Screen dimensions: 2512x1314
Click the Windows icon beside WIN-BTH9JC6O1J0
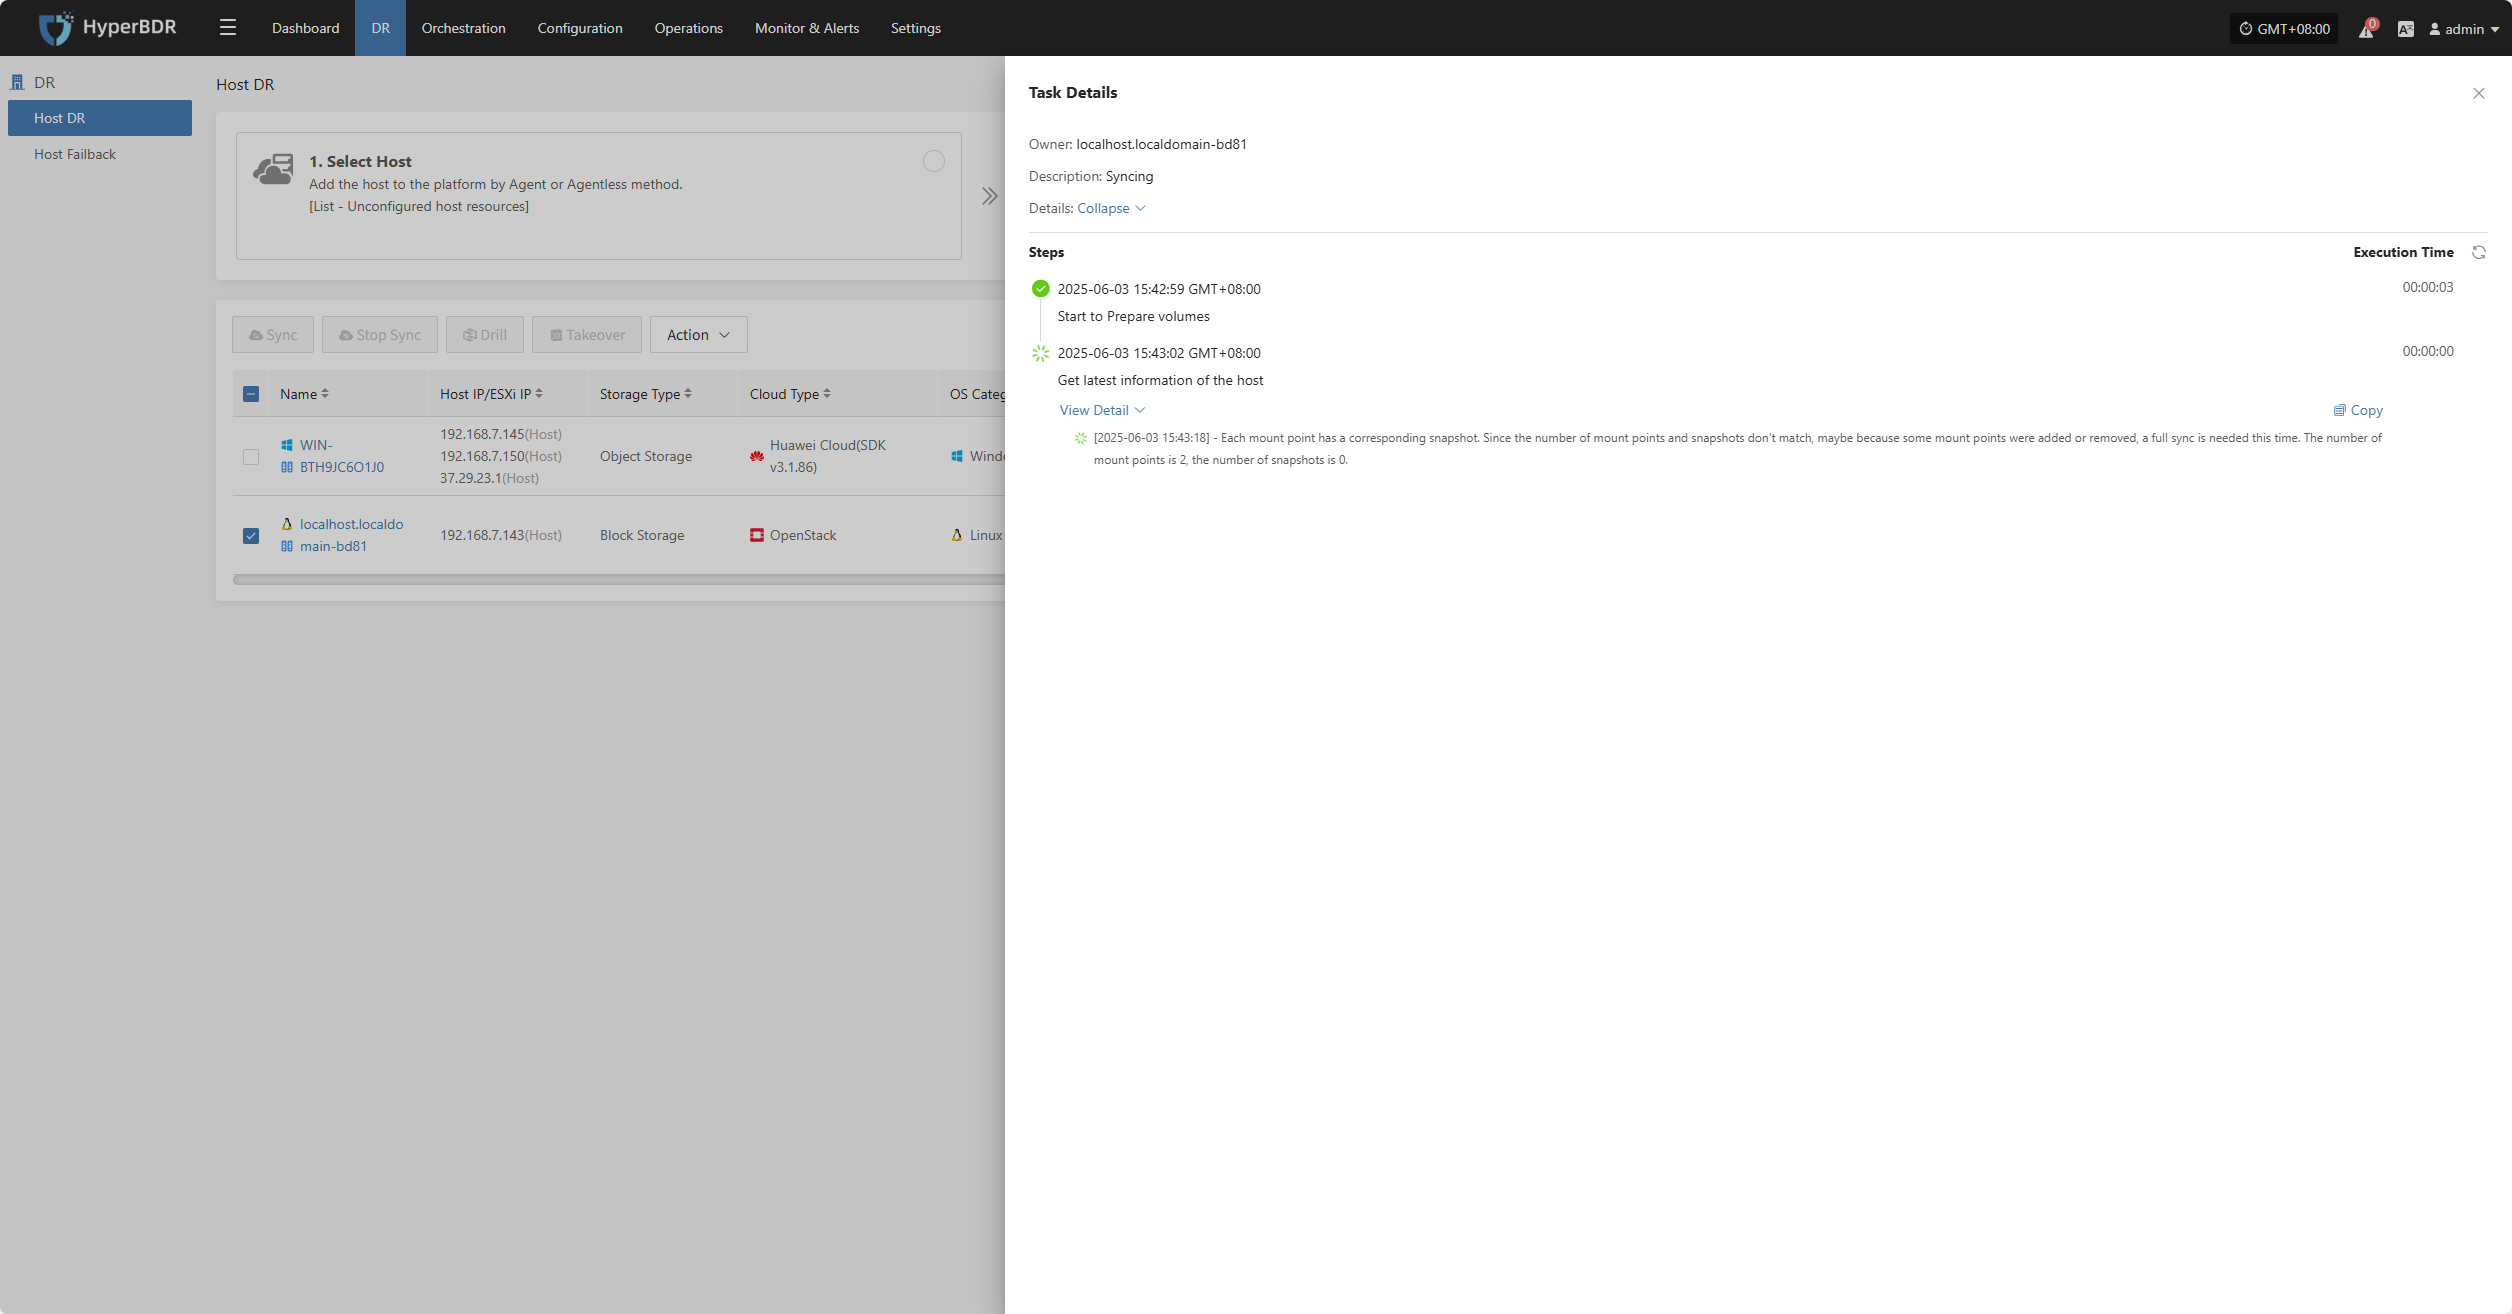[287, 445]
